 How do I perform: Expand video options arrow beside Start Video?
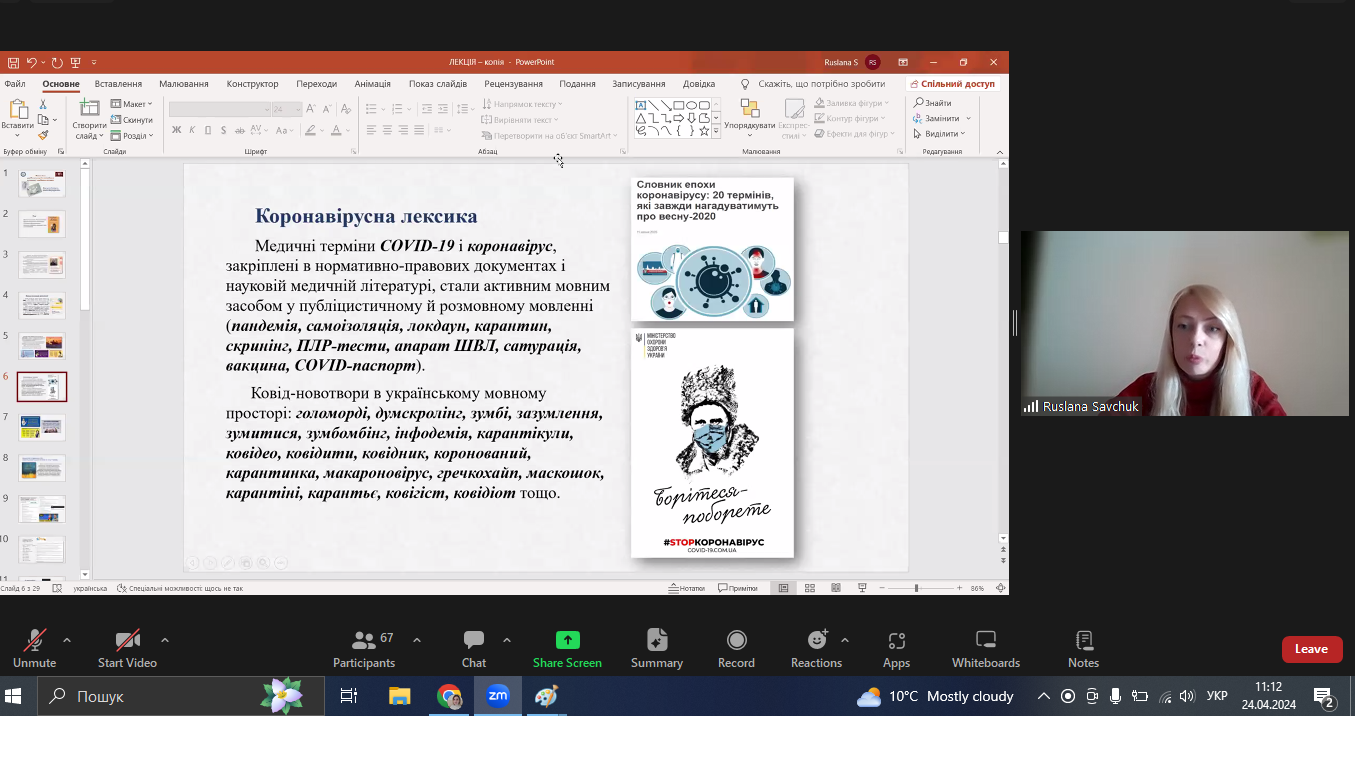point(165,640)
